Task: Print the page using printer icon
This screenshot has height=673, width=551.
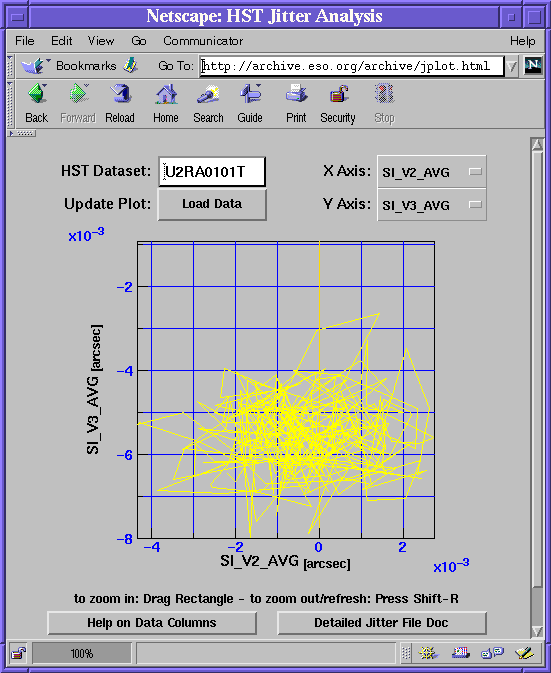Action: (x=296, y=94)
